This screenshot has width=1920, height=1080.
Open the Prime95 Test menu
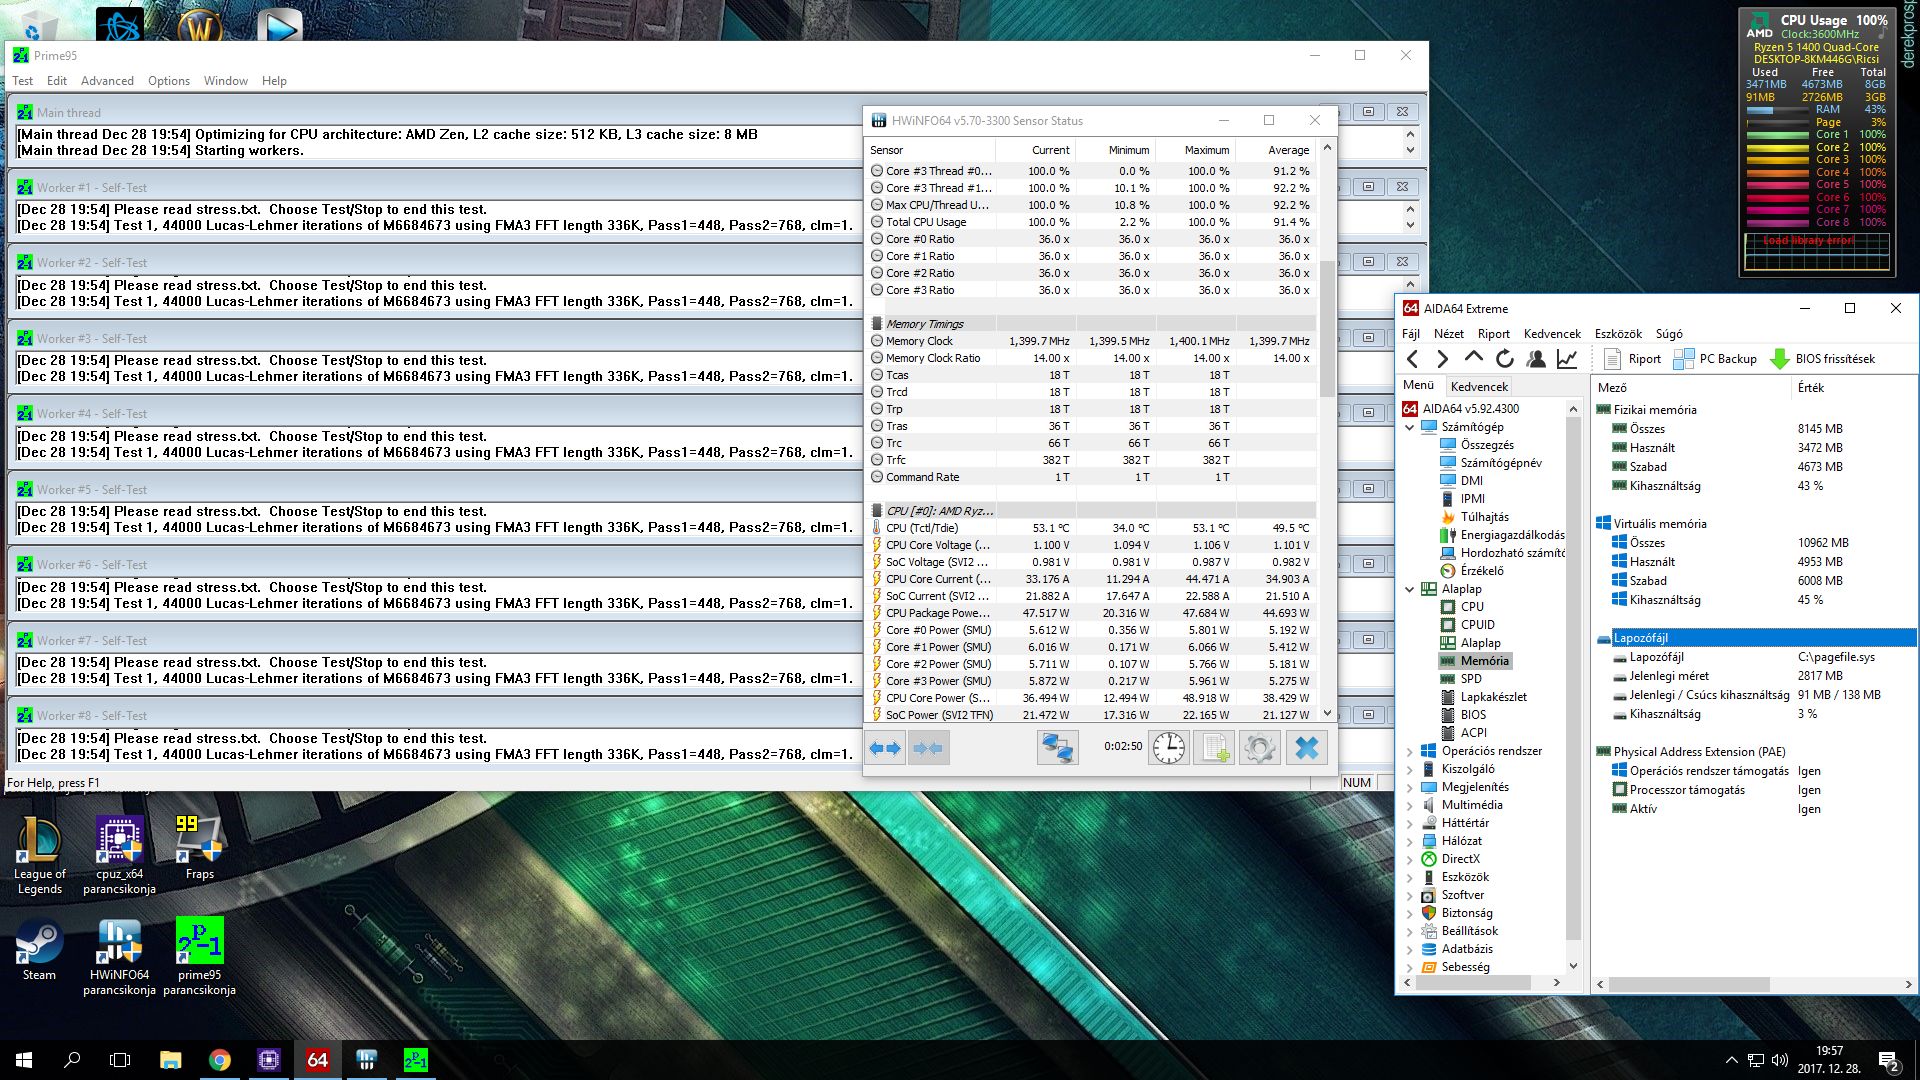(x=22, y=81)
